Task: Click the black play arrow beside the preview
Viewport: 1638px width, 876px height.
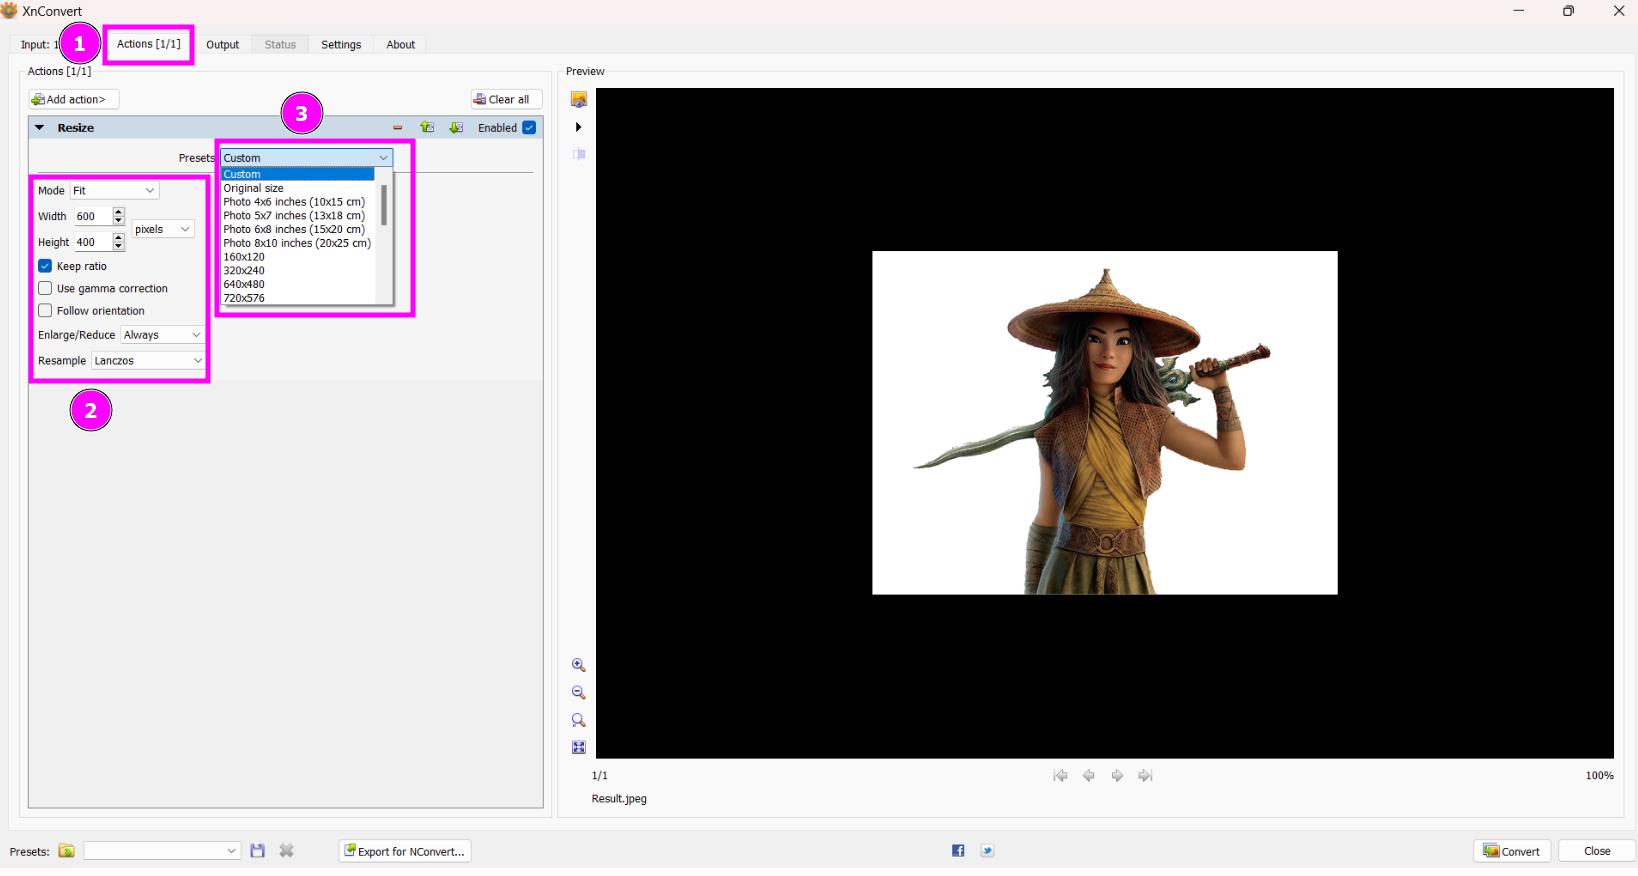Action: 578,127
